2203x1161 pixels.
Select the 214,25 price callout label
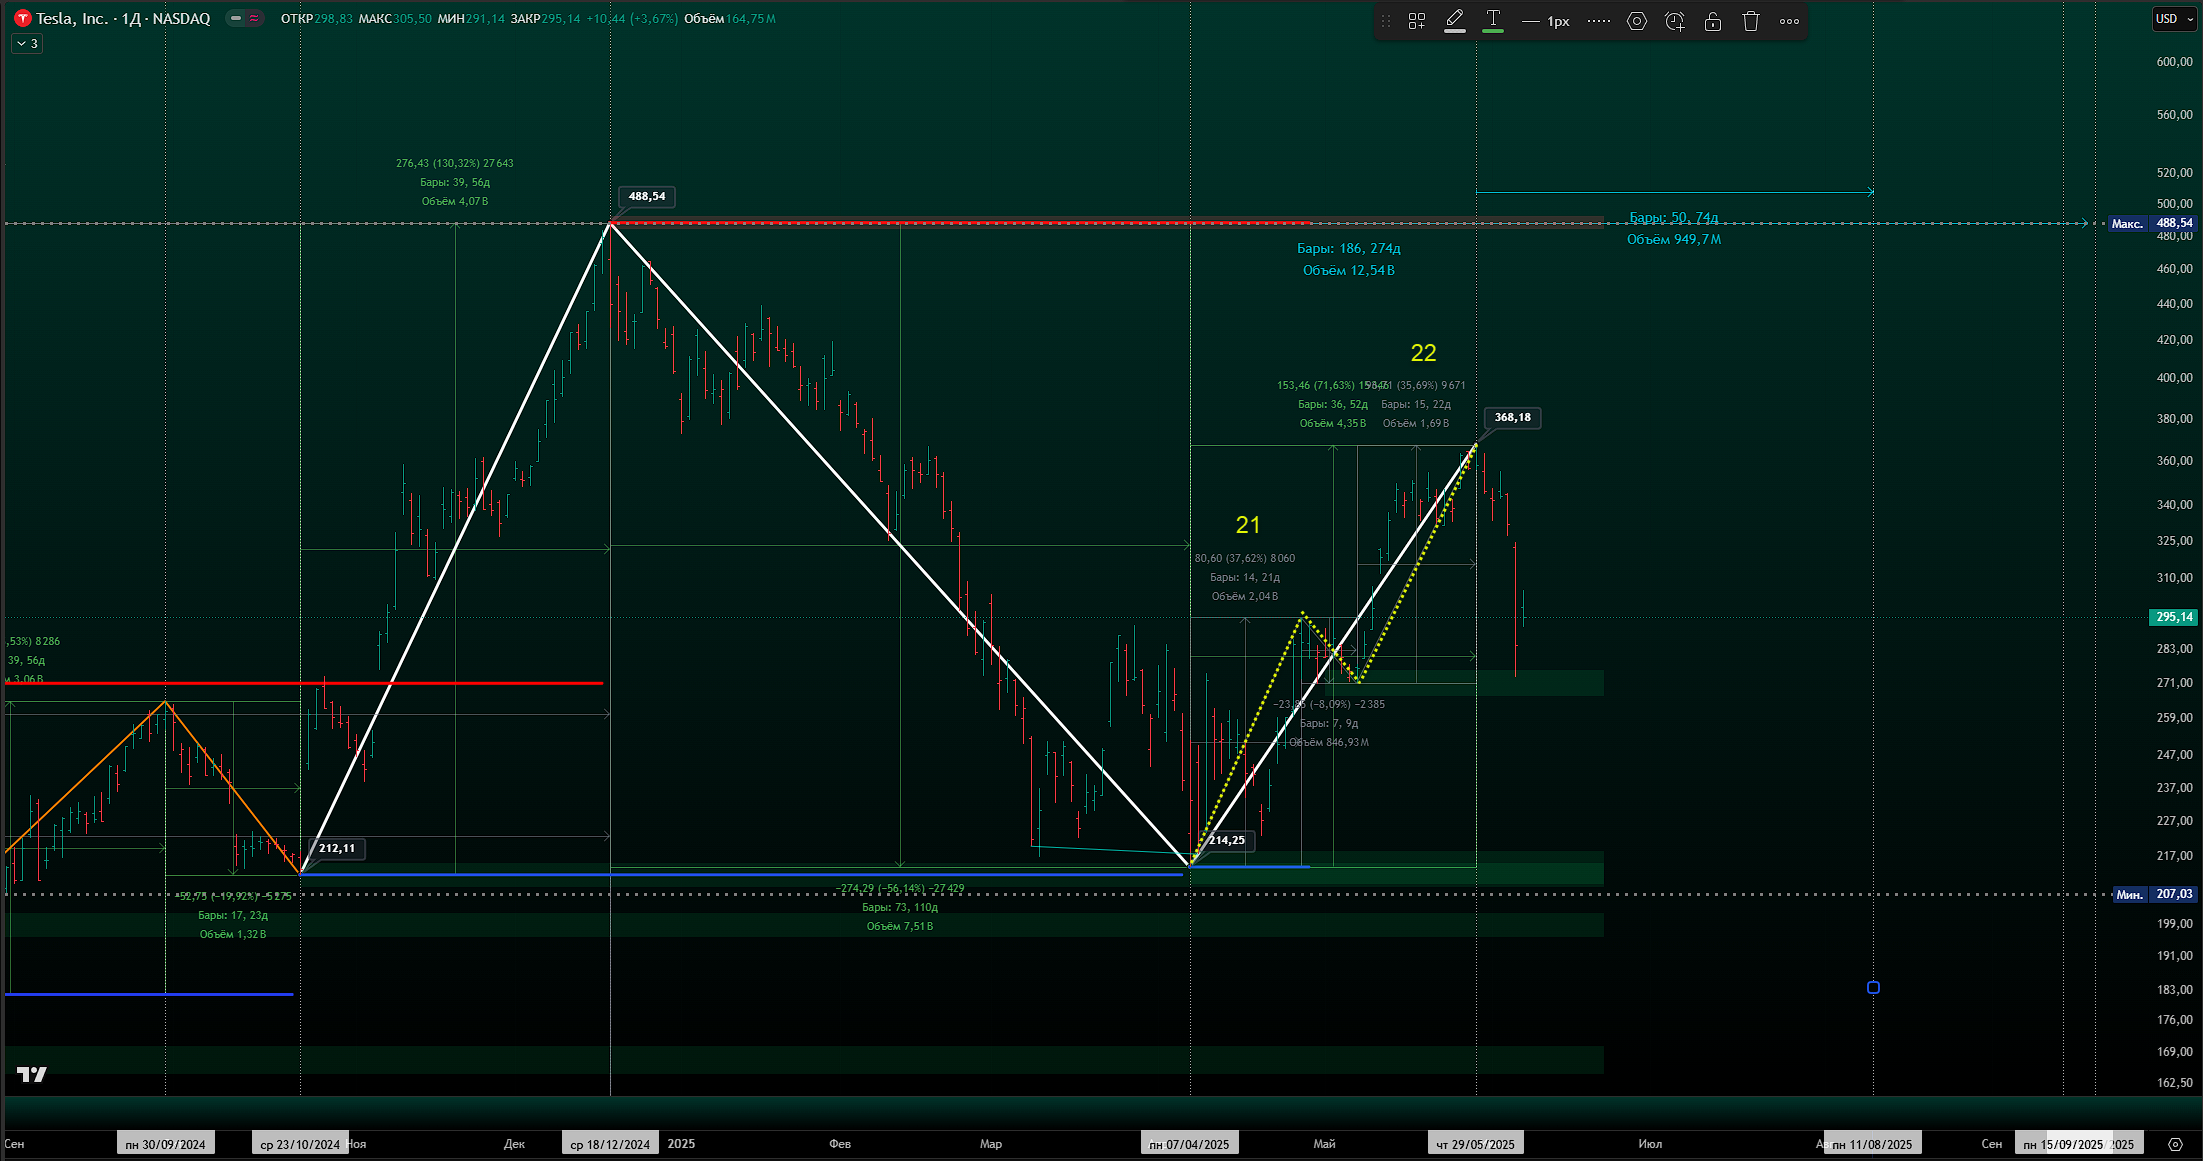coord(1227,840)
